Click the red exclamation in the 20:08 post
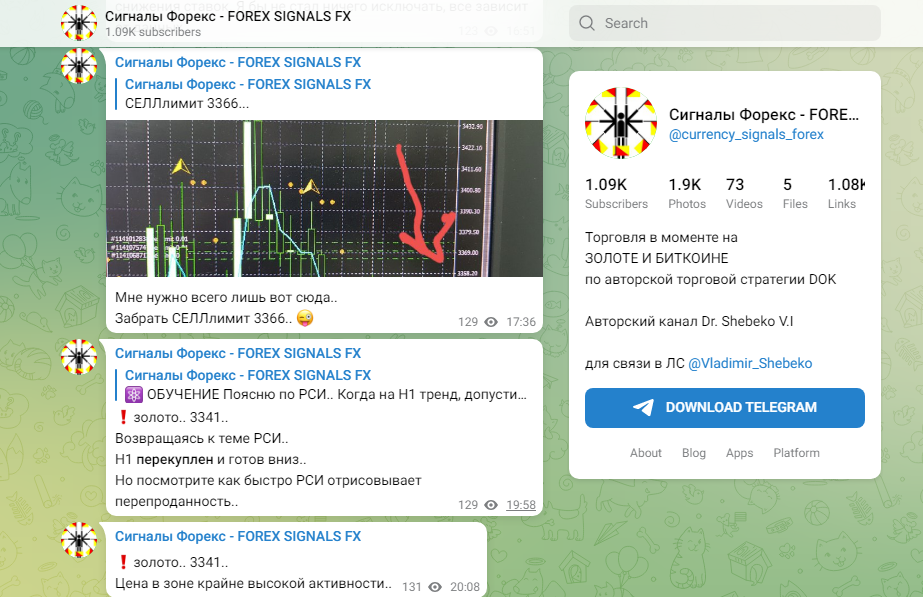The image size is (923, 597). tap(123, 562)
